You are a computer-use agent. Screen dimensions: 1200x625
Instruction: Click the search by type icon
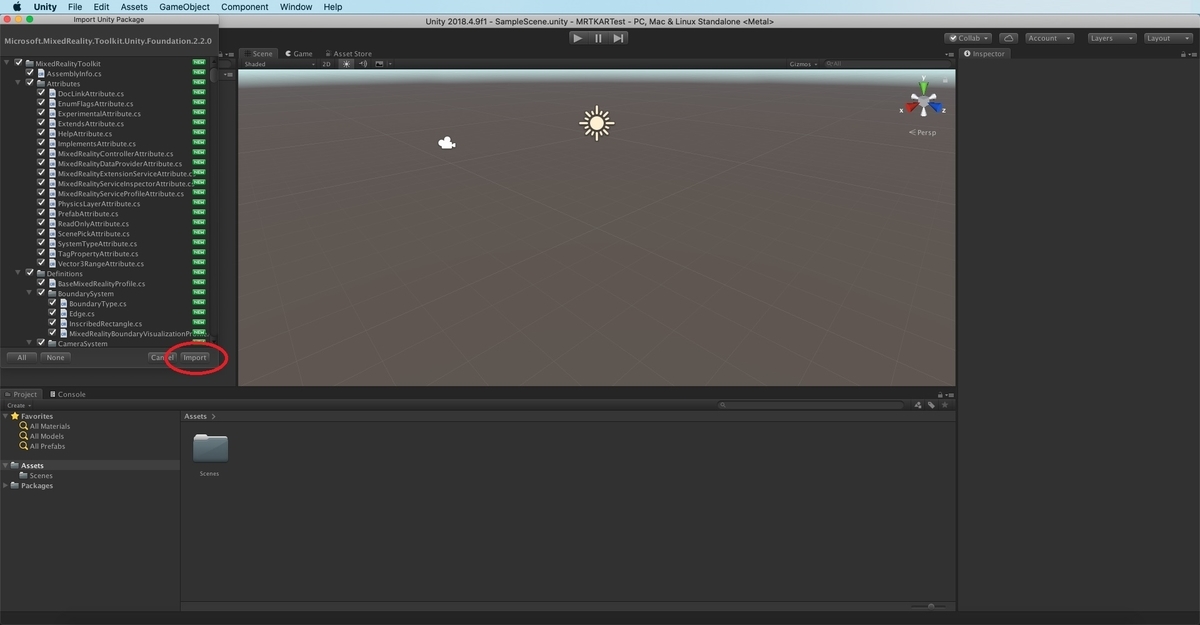pos(918,405)
